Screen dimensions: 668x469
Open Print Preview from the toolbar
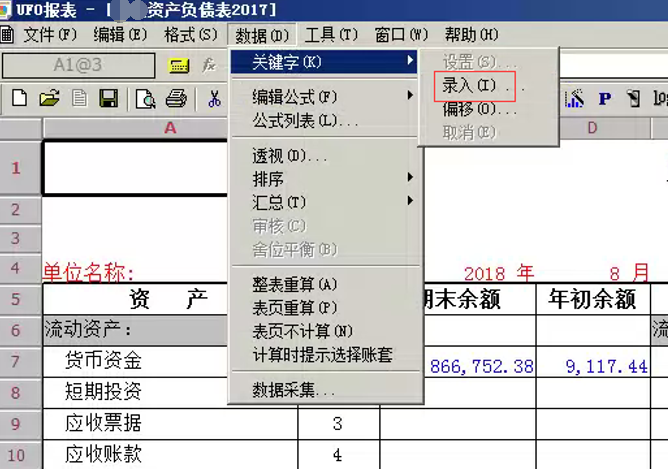146,98
